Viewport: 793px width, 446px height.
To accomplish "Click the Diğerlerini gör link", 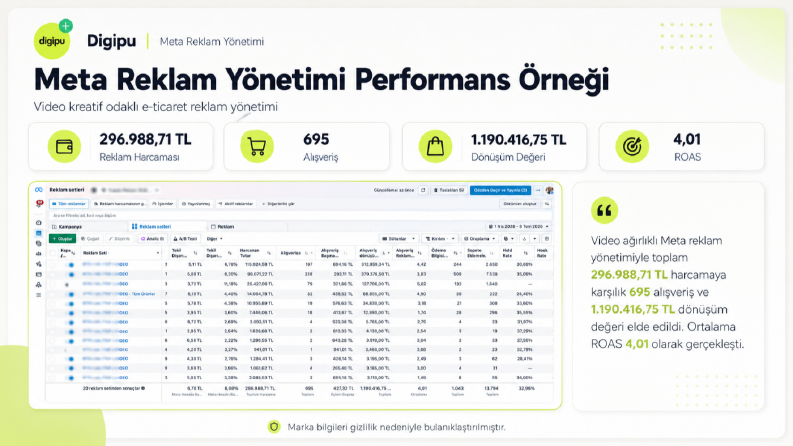I will pos(278,204).
